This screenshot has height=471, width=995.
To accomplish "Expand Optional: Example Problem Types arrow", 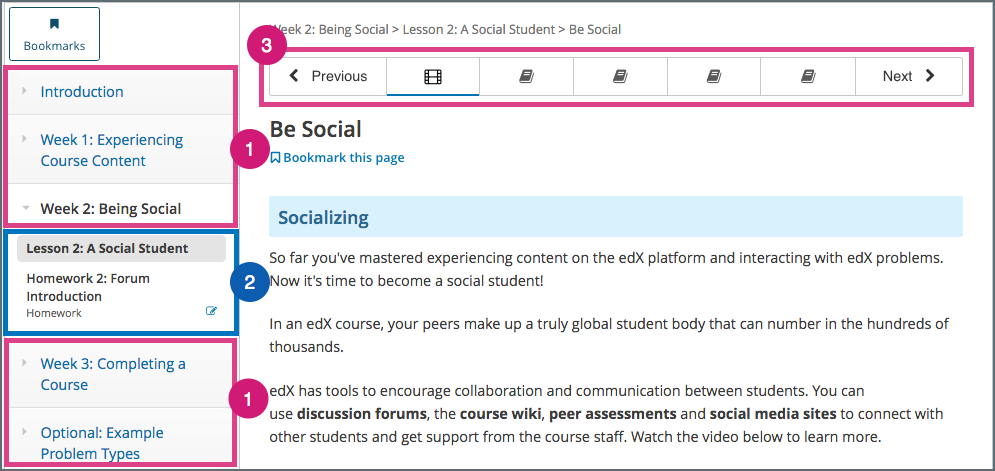I will click(x=24, y=432).
